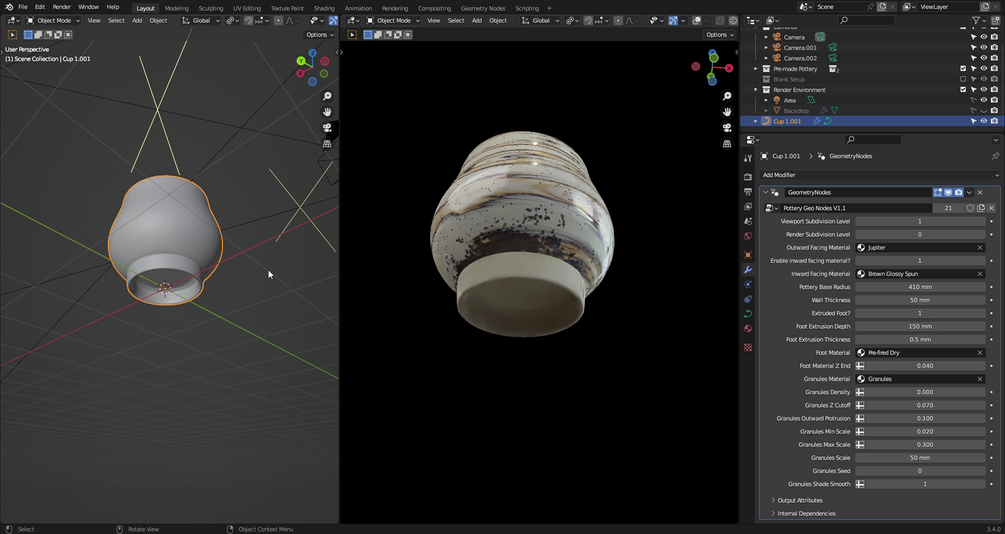Switch orthographic grid icon in right viewport
This screenshot has width=1005, height=534.
[x=727, y=144]
